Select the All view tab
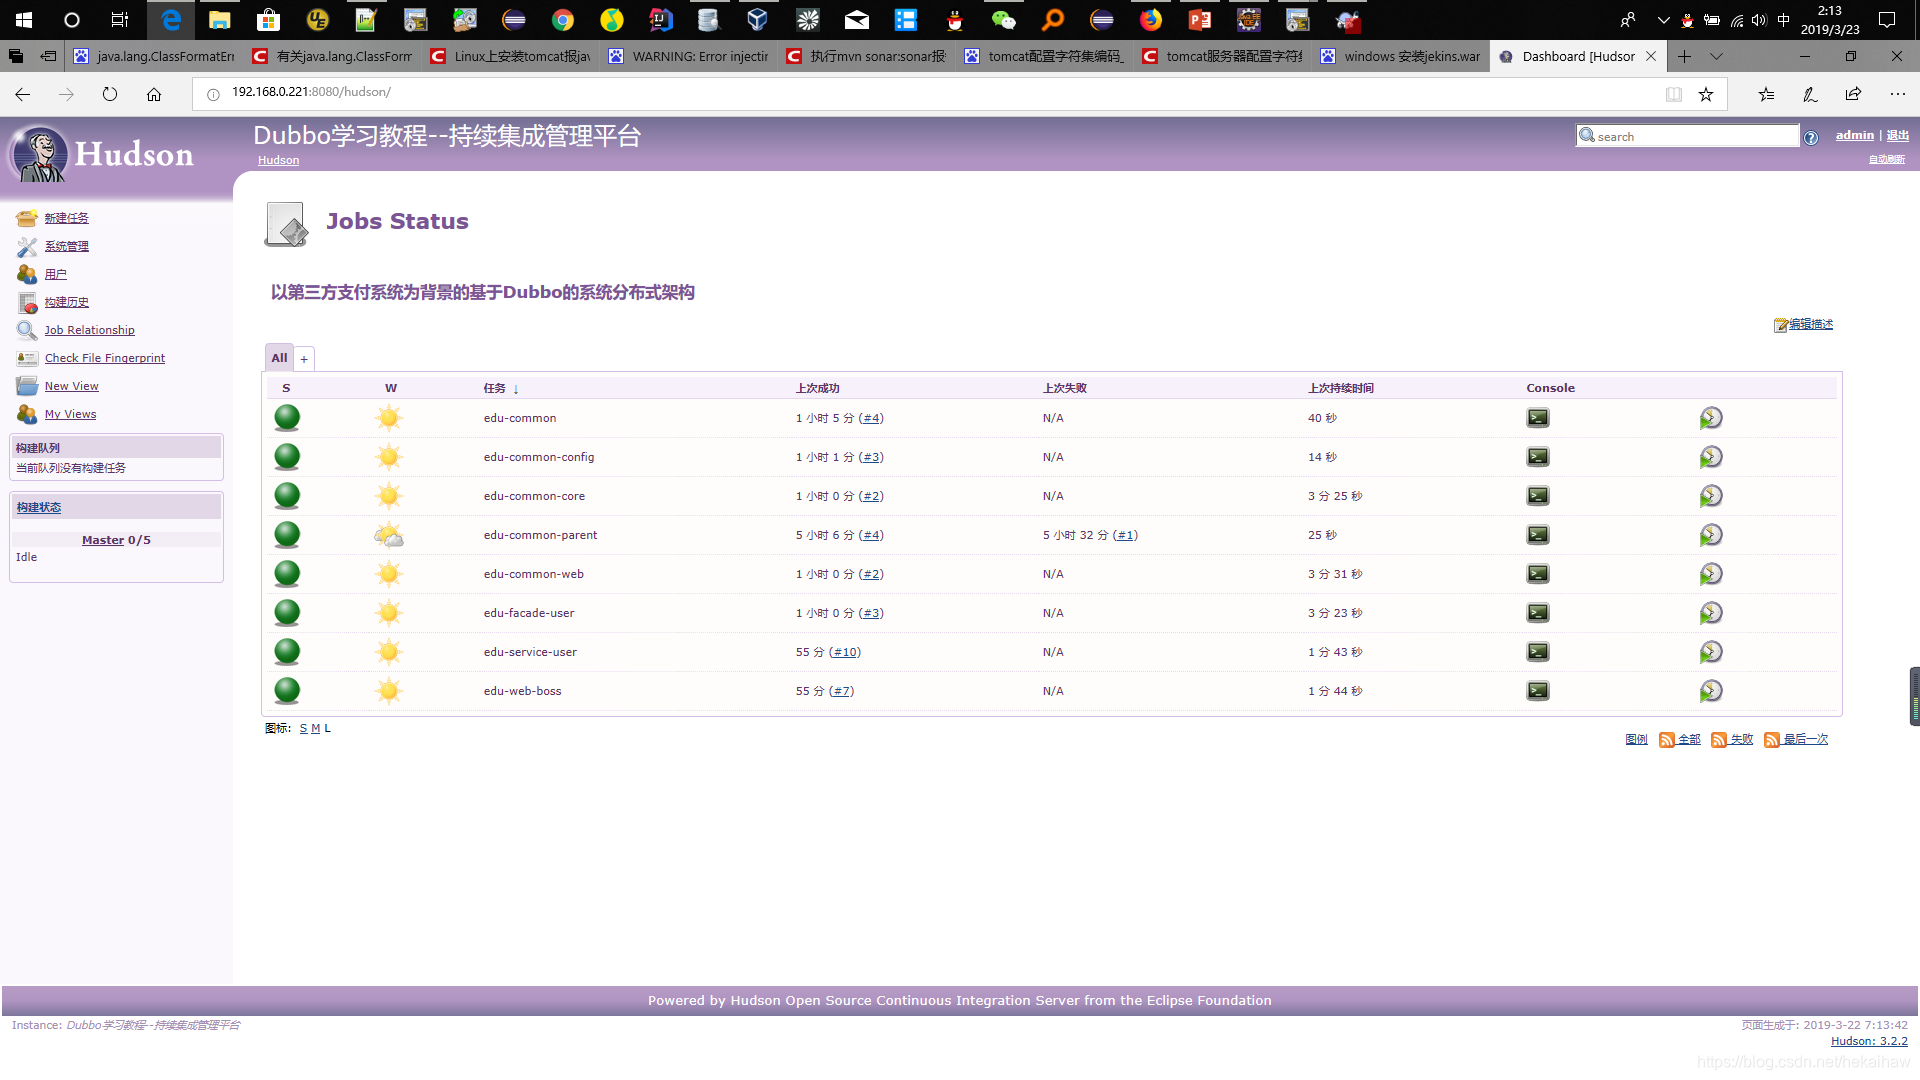This screenshot has width=1920, height=1080. (279, 358)
